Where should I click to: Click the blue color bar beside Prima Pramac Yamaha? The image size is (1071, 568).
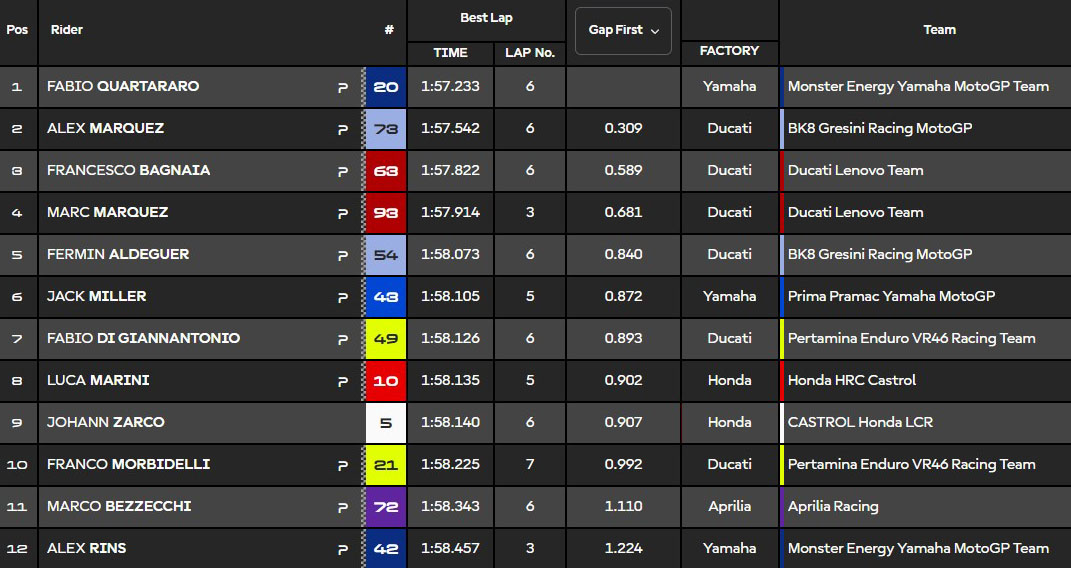pyautogui.click(x=781, y=297)
